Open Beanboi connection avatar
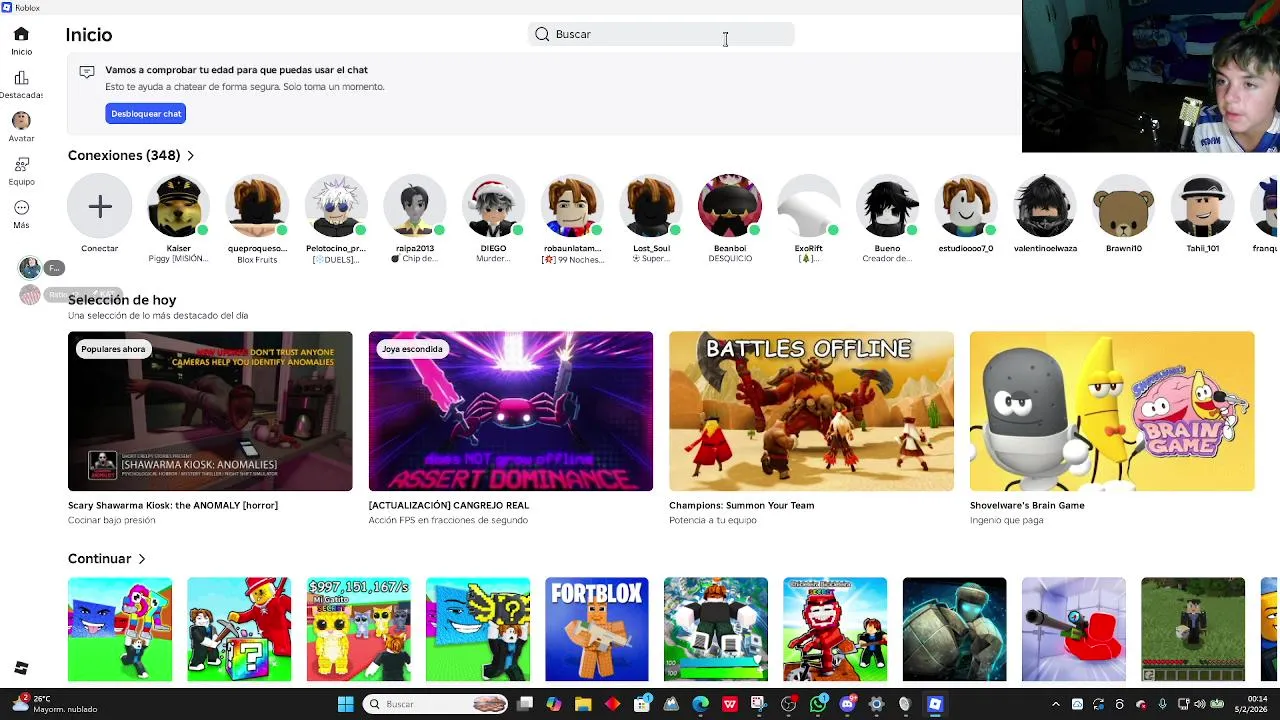Screen dimensions: 1280x720 coord(730,206)
